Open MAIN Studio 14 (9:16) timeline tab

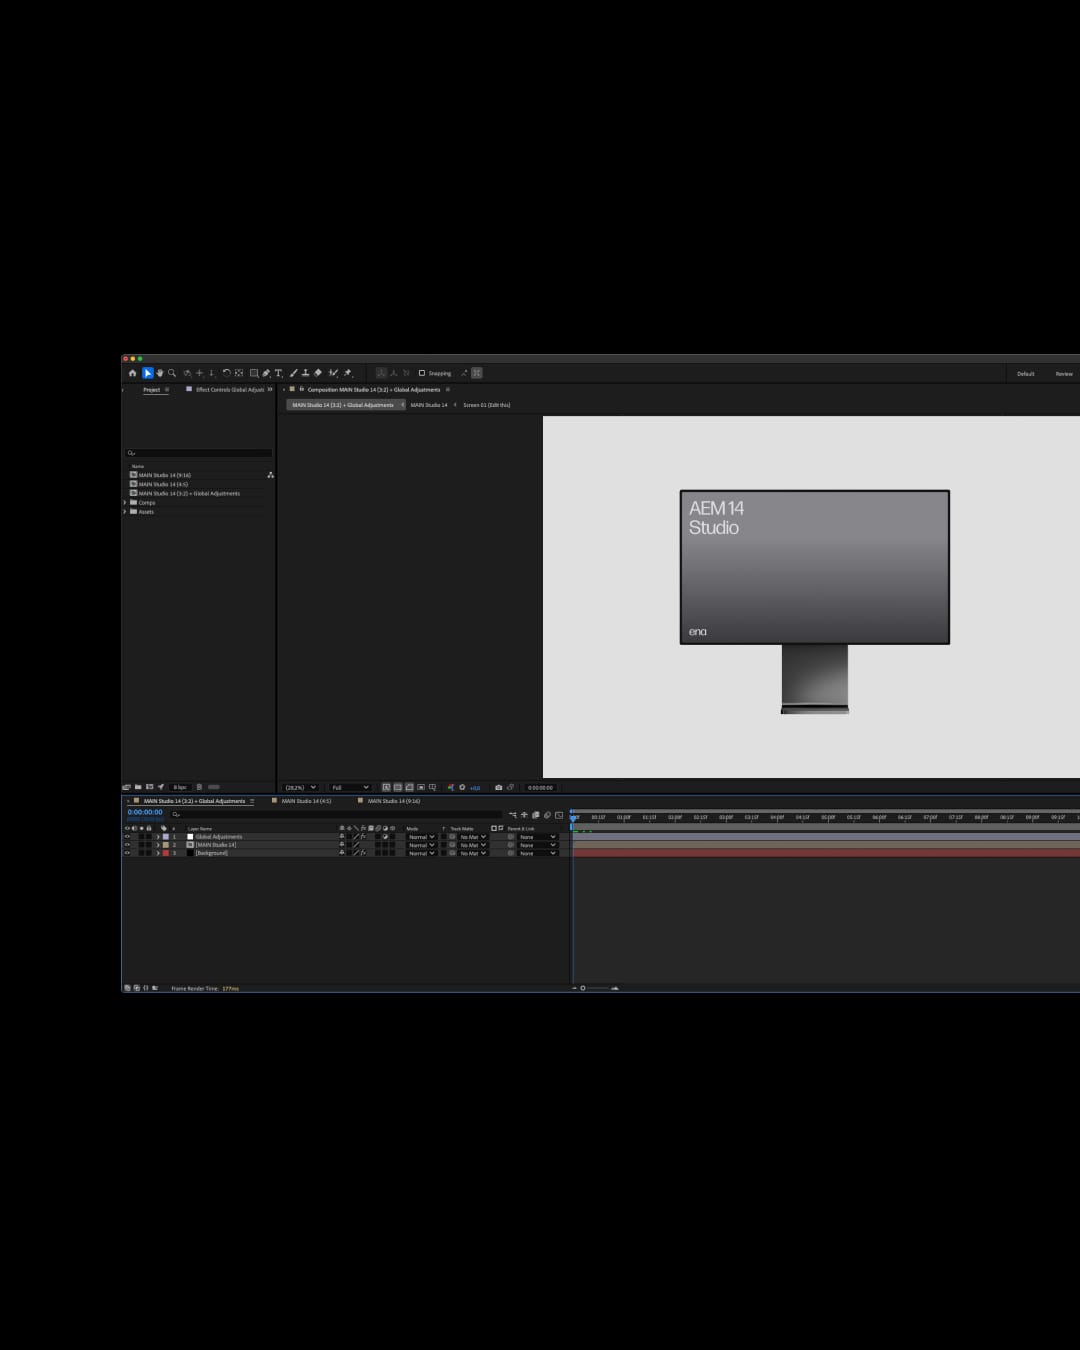pos(393,801)
